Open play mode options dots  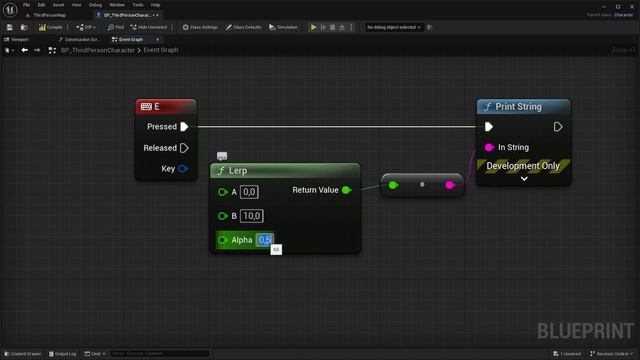click(351, 27)
